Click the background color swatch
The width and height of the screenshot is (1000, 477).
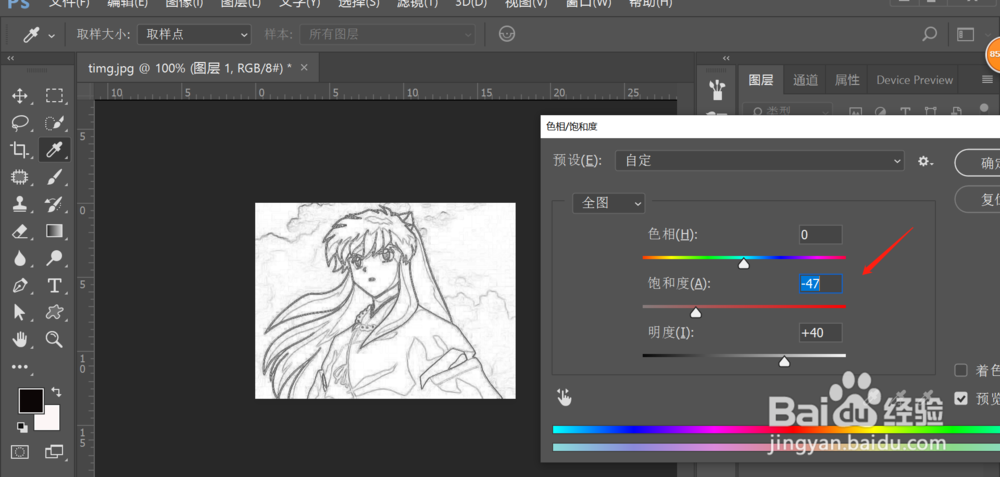coord(51,422)
